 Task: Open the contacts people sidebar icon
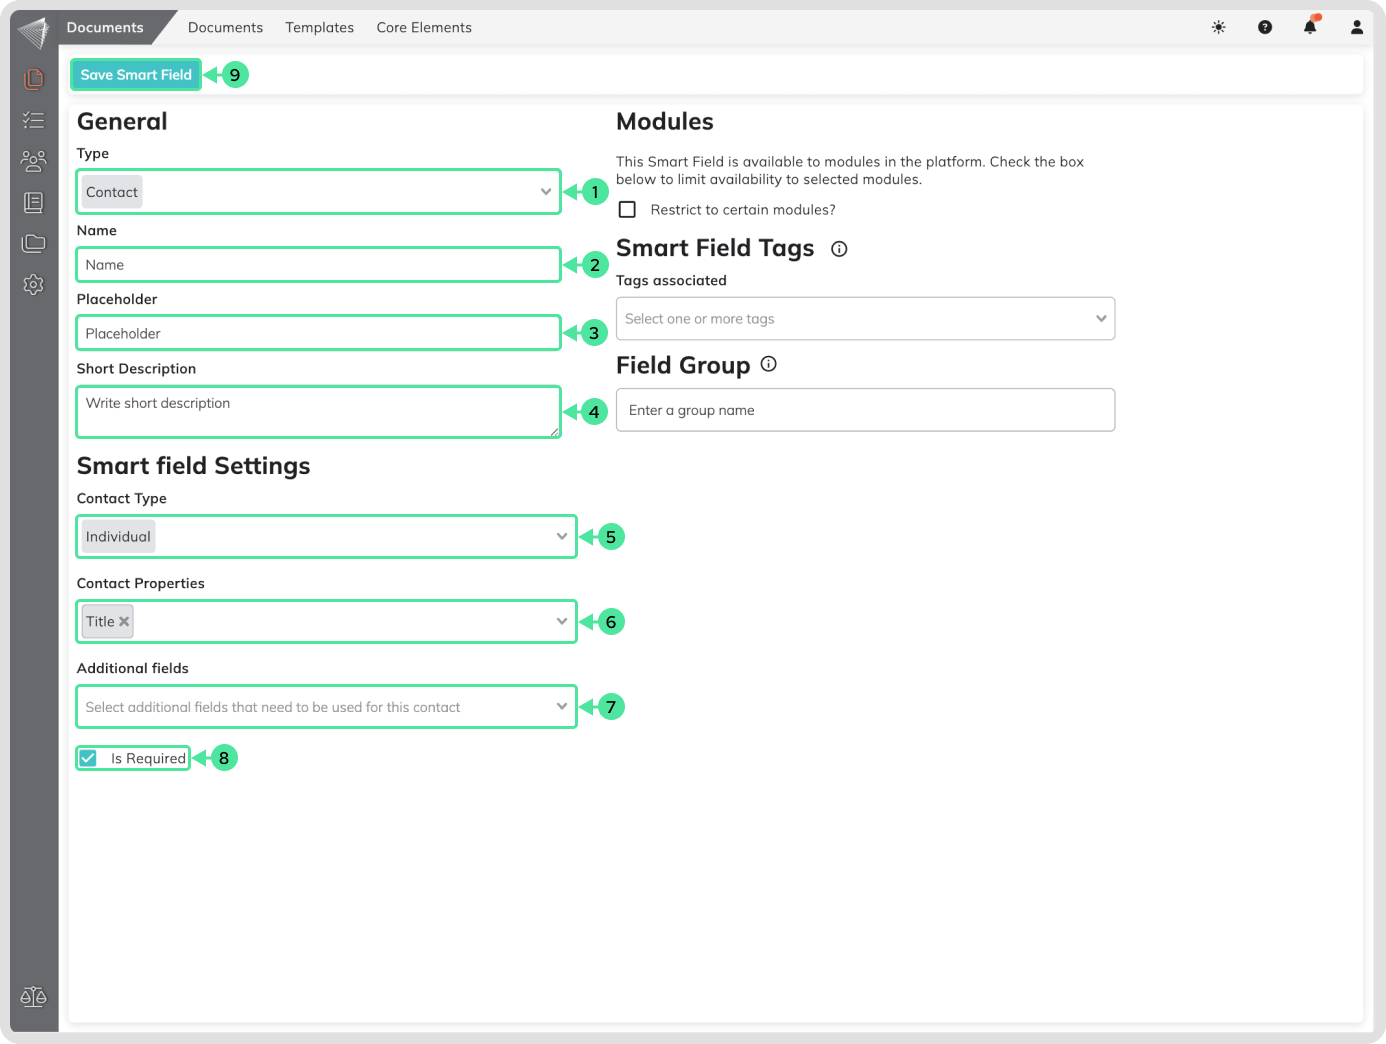34,161
